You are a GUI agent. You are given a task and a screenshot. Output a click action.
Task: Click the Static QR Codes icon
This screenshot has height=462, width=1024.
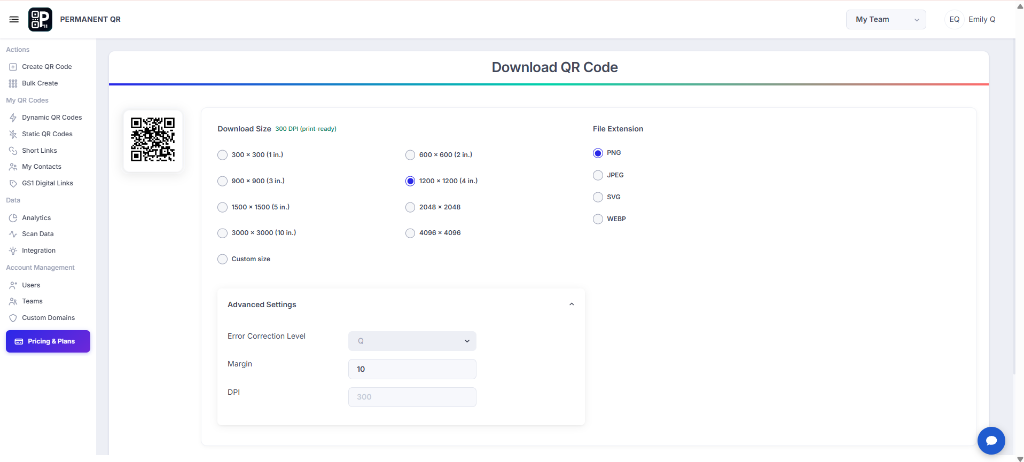tap(13, 134)
